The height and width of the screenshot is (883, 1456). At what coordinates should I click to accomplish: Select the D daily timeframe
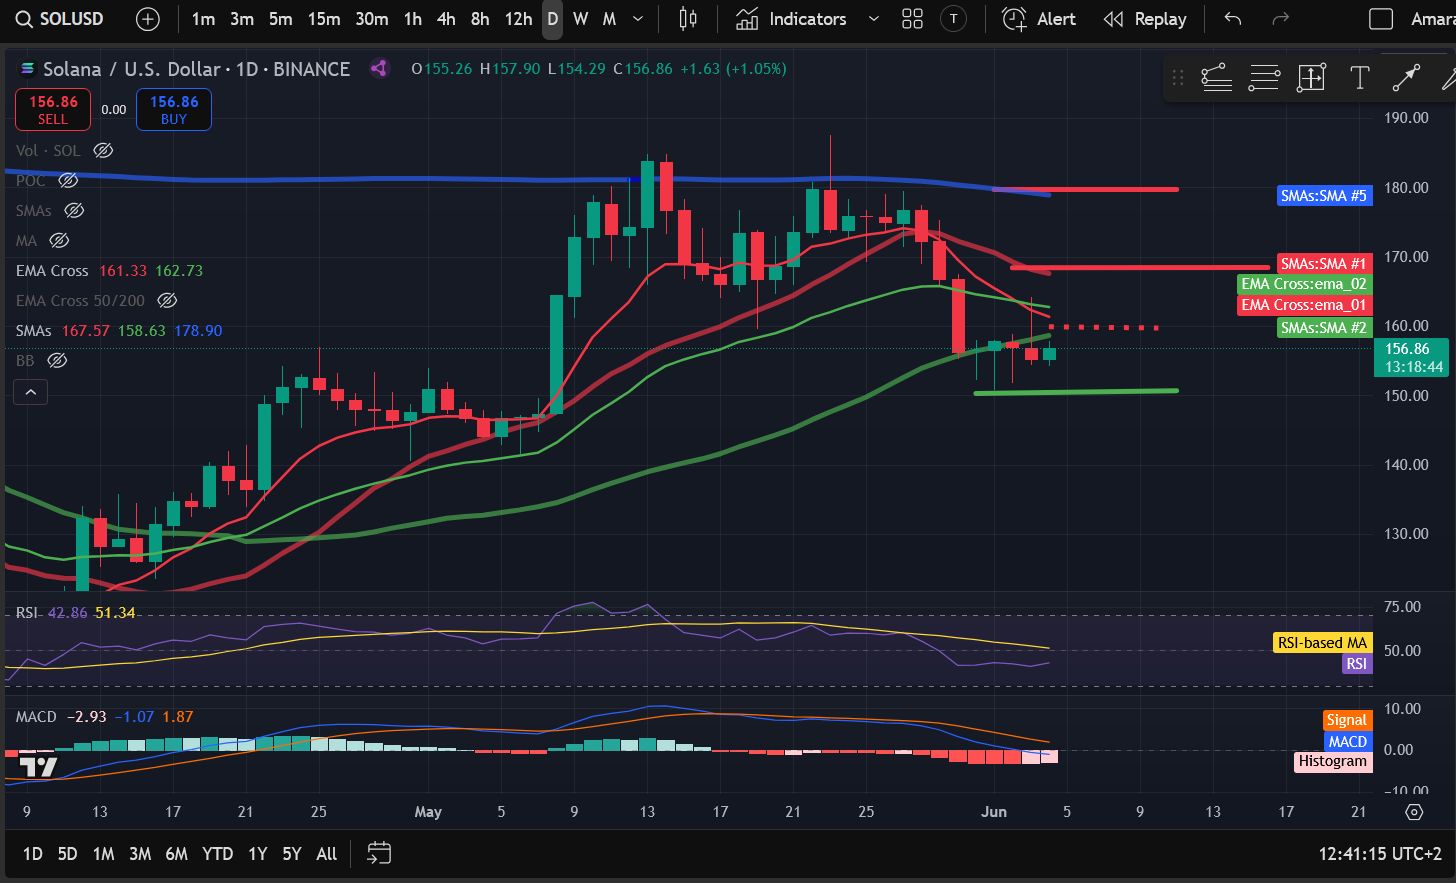tap(552, 19)
